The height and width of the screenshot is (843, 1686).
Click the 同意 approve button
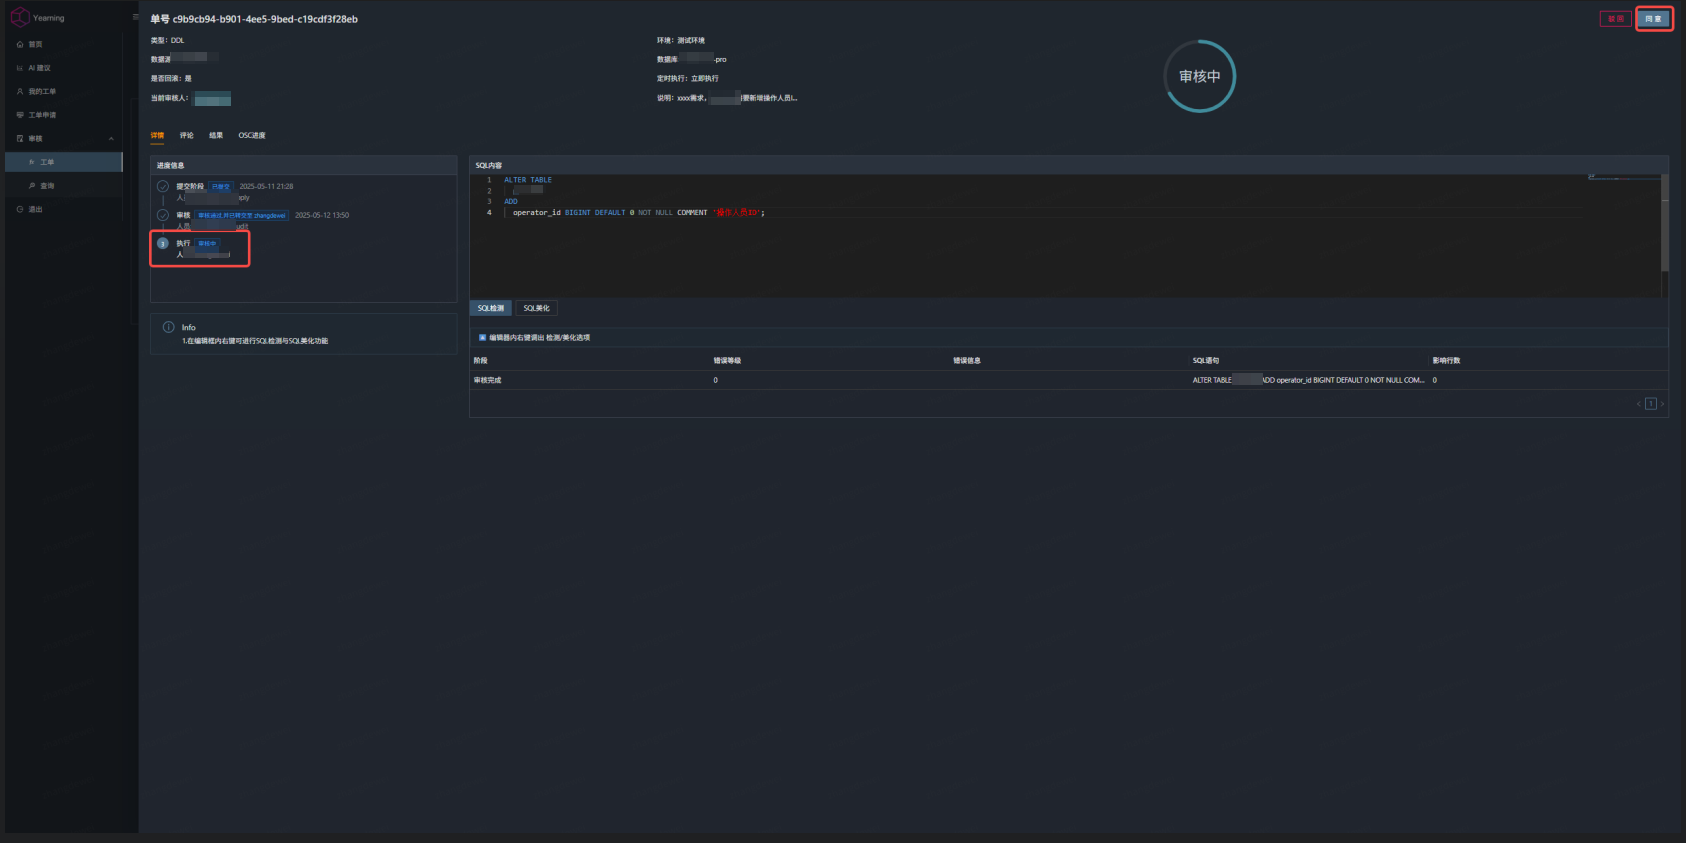pyautogui.click(x=1654, y=19)
